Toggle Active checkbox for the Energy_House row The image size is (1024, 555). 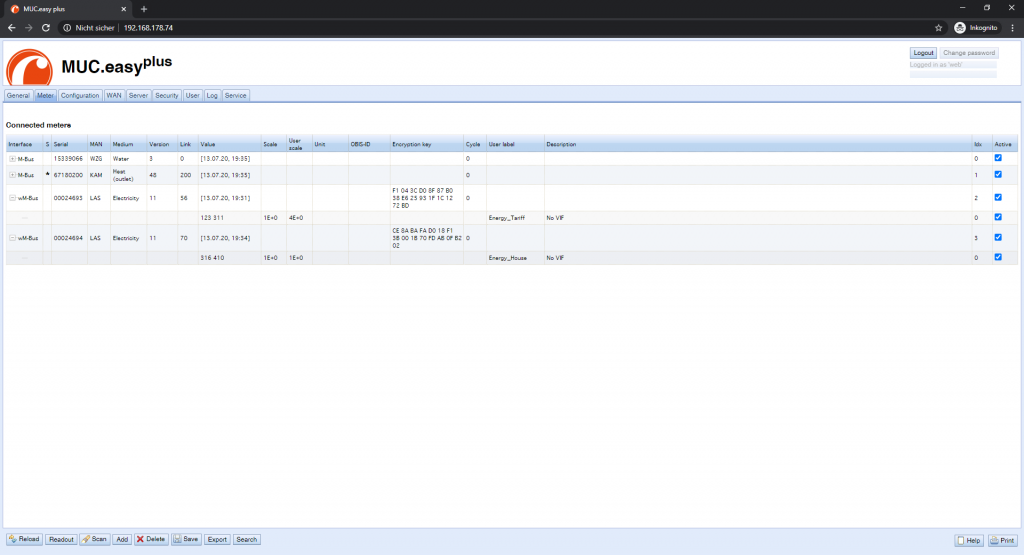tap(998, 257)
